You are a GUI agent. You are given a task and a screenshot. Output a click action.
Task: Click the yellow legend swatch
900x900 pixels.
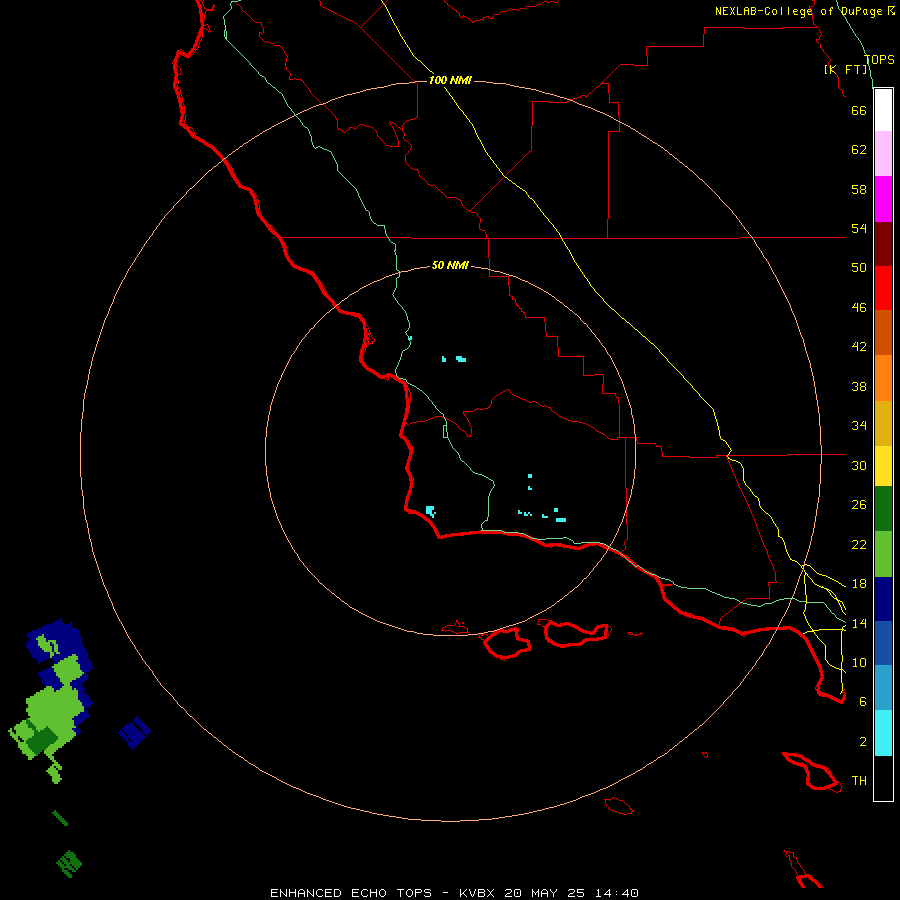coord(883,466)
